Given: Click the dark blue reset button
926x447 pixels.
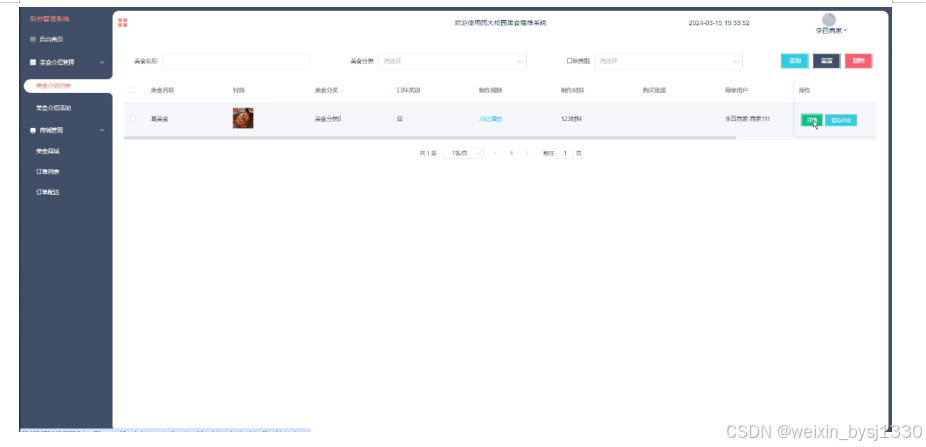Looking at the screenshot, I should (x=826, y=61).
